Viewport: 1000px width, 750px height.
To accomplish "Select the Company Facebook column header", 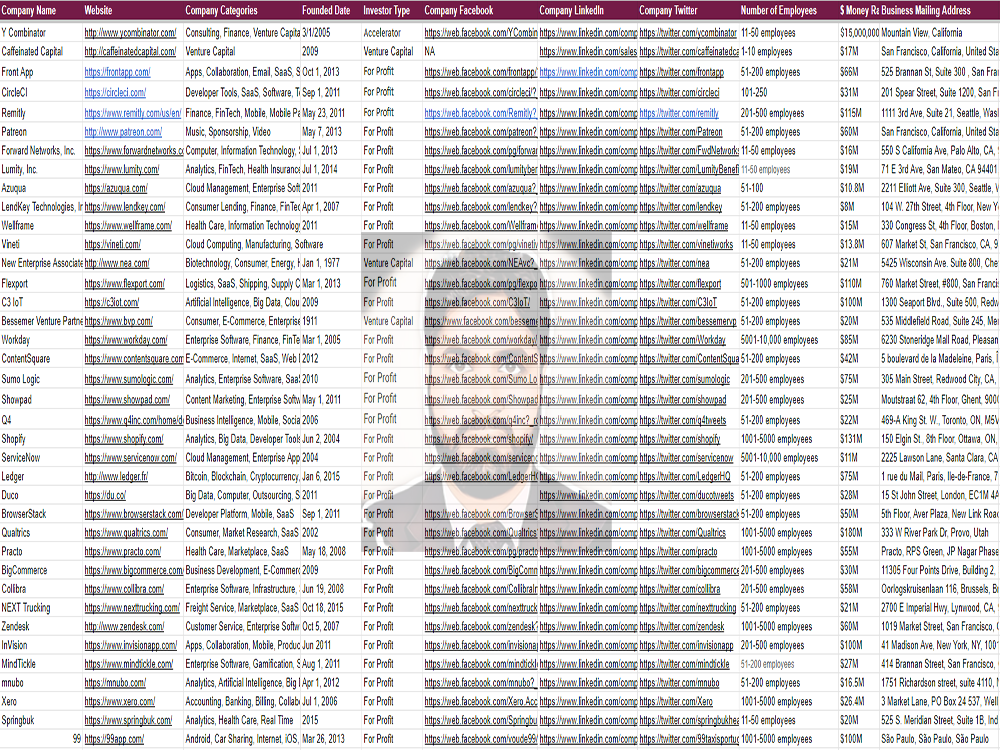I will [459, 11].
